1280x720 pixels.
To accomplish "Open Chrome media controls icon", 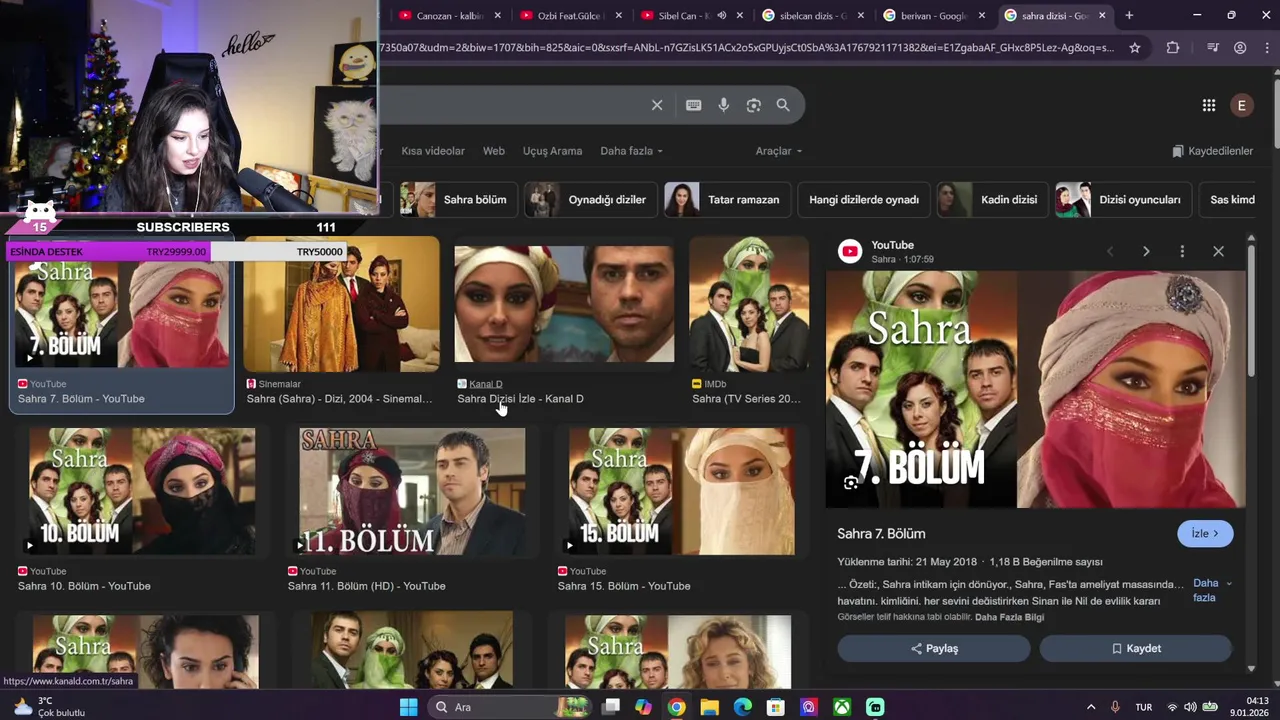I will [x=1213, y=47].
